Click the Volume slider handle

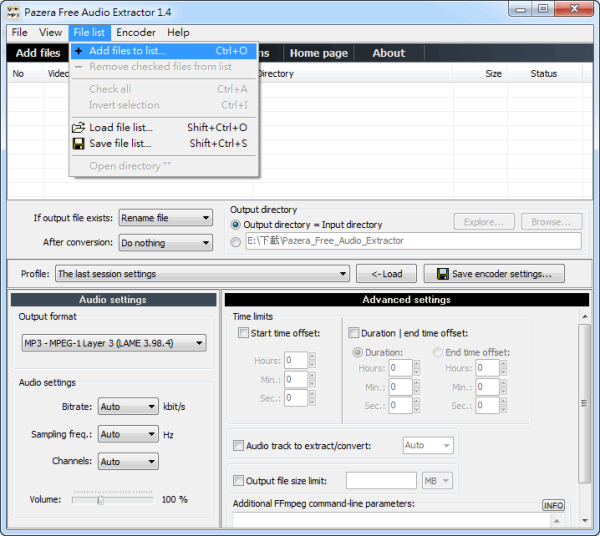click(x=100, y=500)
